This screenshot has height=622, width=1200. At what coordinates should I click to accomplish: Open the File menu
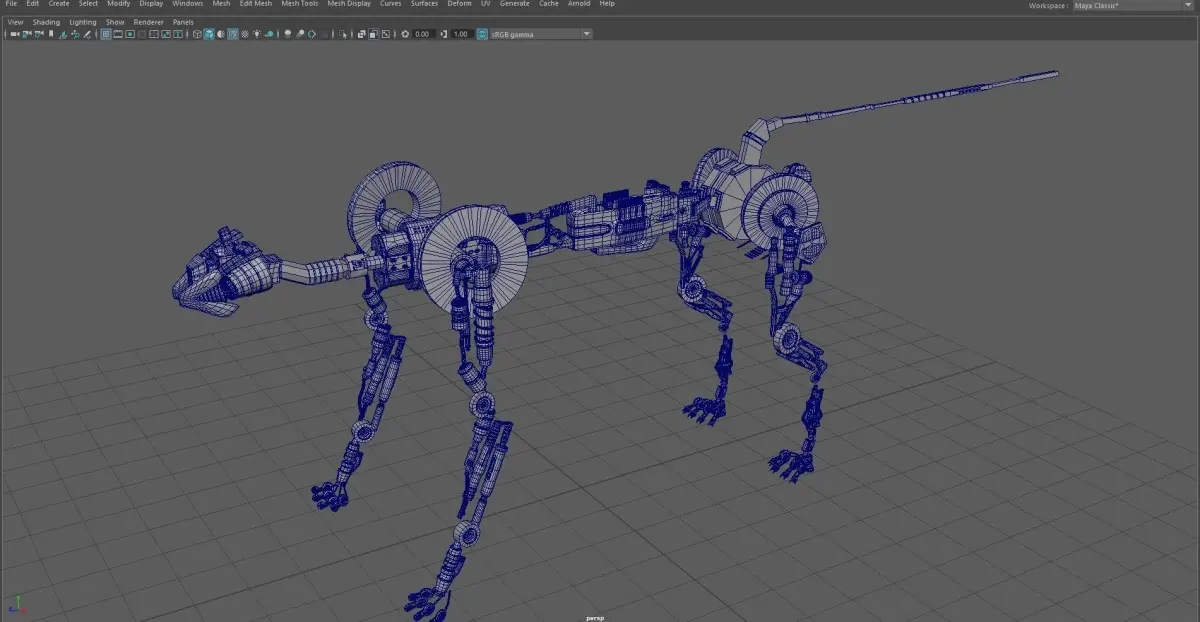[11, 4]
